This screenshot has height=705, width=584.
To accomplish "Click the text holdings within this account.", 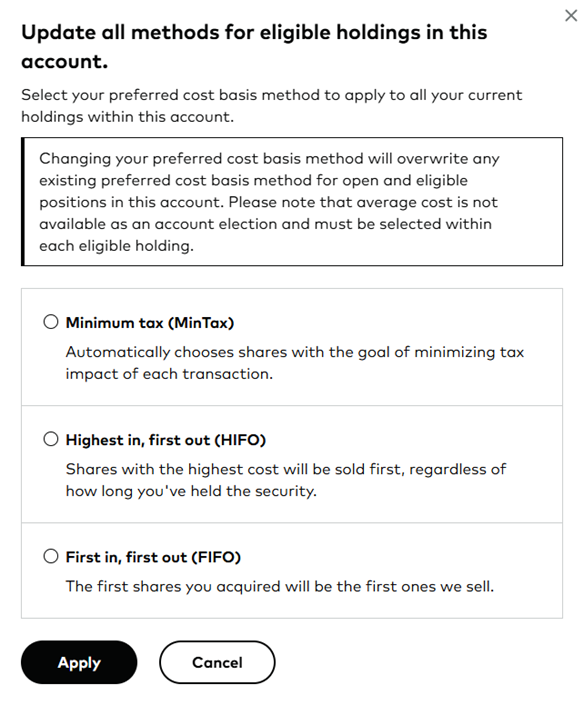I will [x=128, y=117].
